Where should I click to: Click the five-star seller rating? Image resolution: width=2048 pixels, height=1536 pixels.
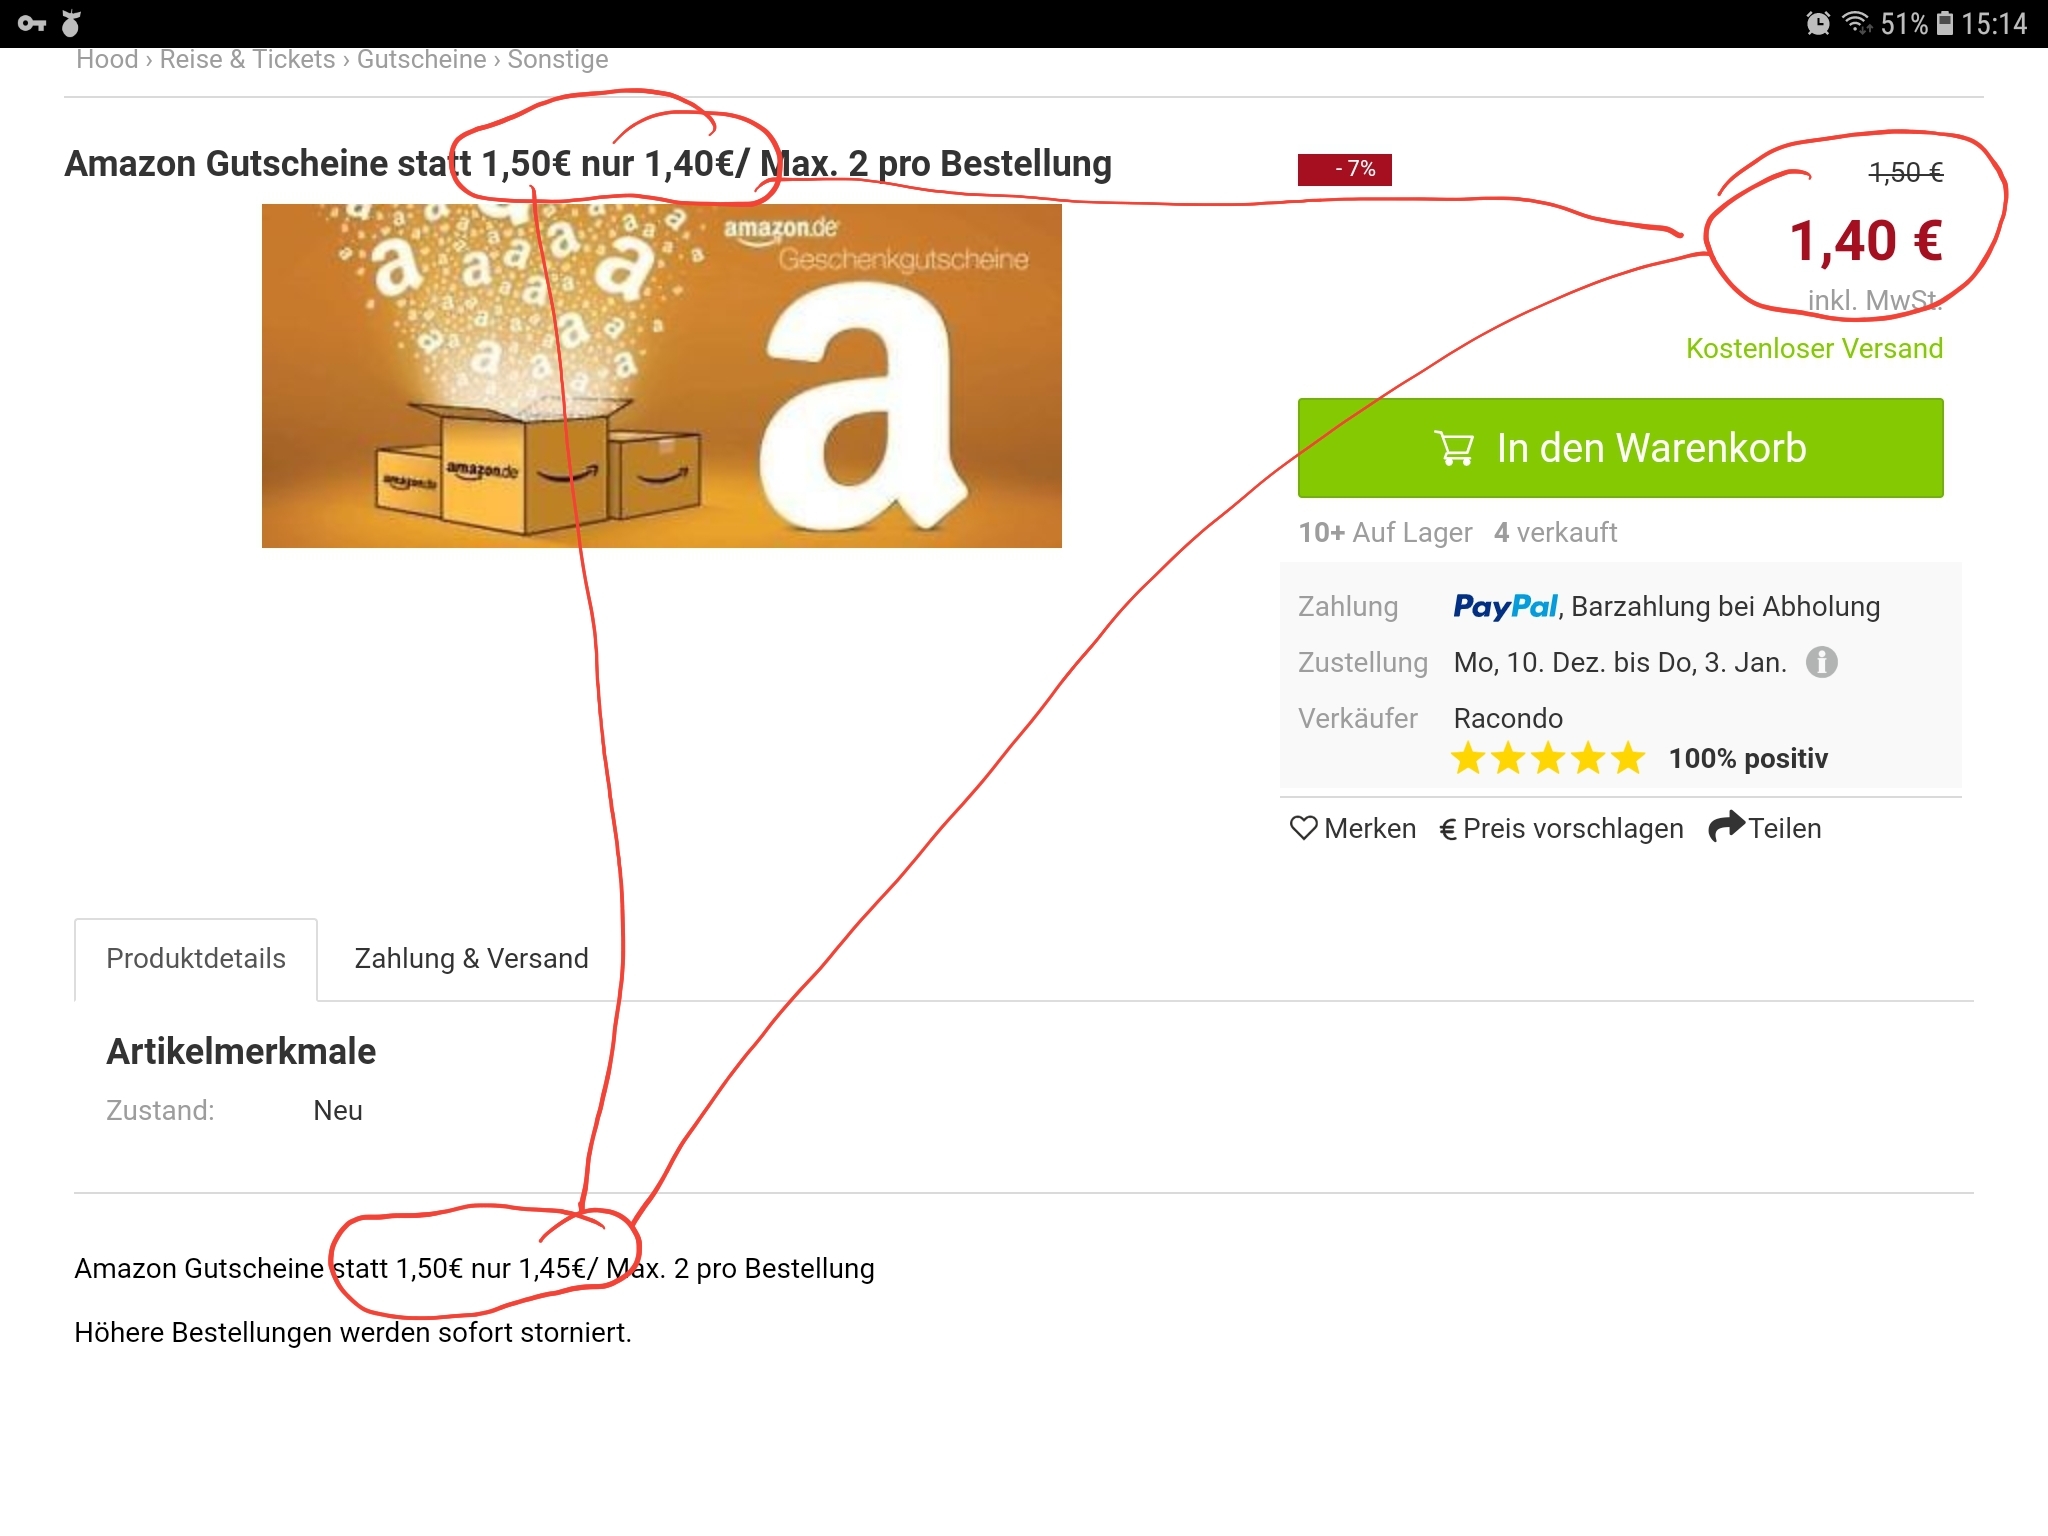[1547, 758]
